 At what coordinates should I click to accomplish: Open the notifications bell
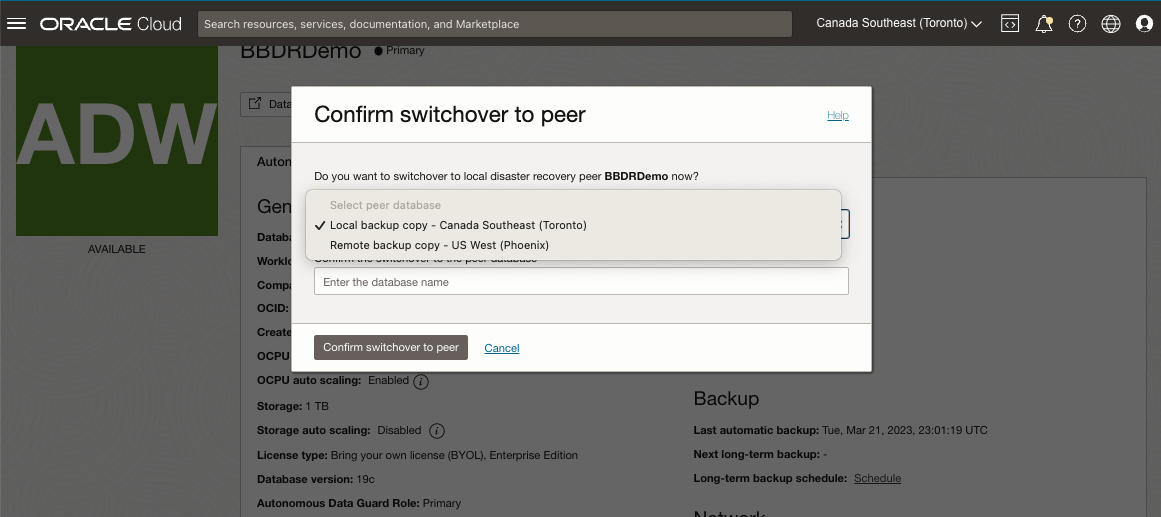[x=1044, y=23]
